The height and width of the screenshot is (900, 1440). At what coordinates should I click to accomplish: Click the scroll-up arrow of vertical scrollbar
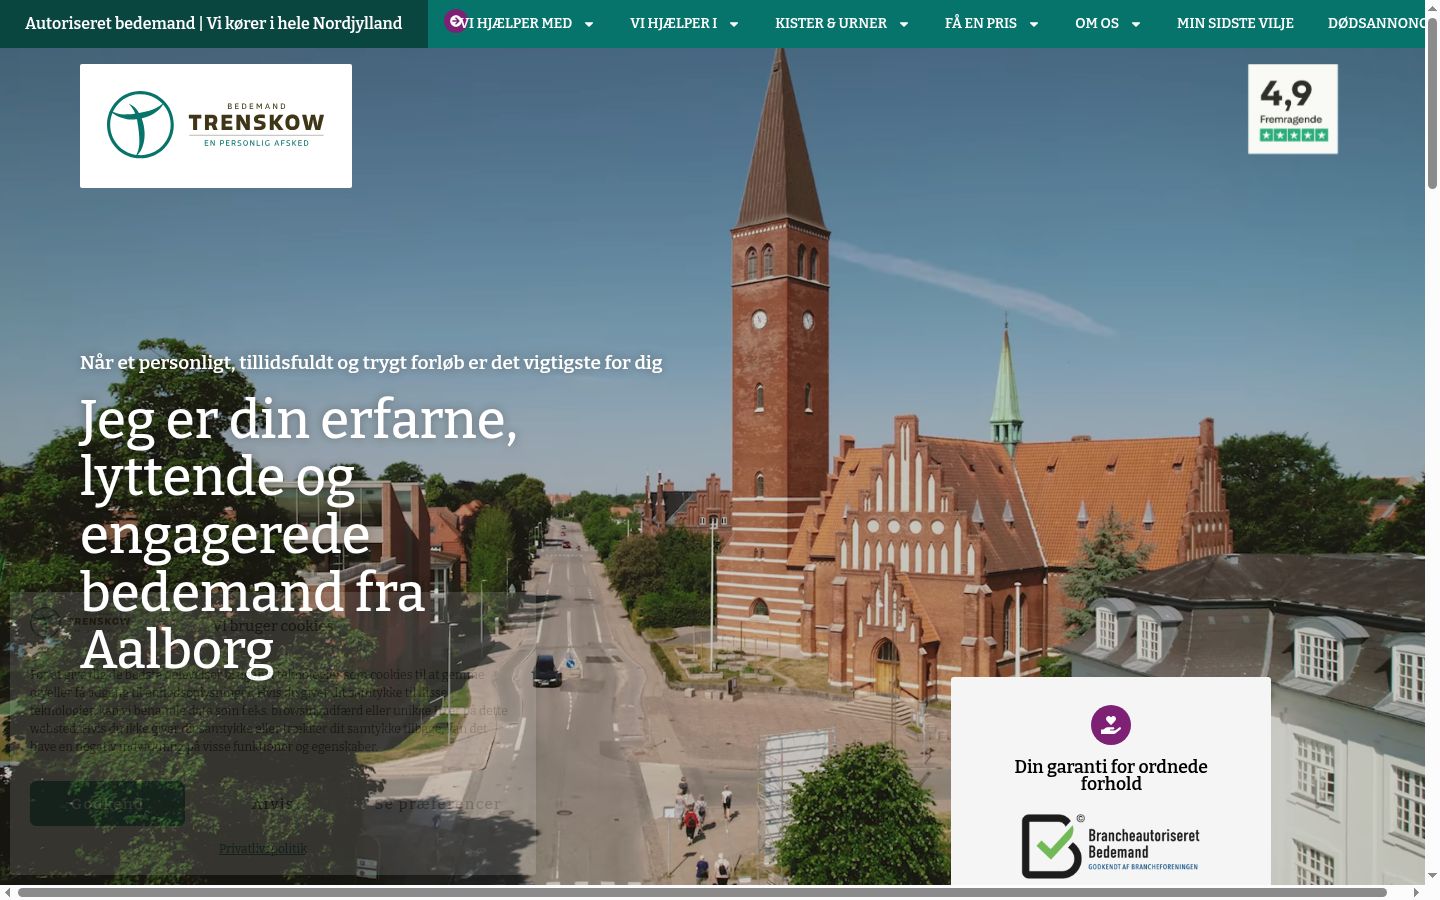pyautogui.click(x=1432, y=7)
